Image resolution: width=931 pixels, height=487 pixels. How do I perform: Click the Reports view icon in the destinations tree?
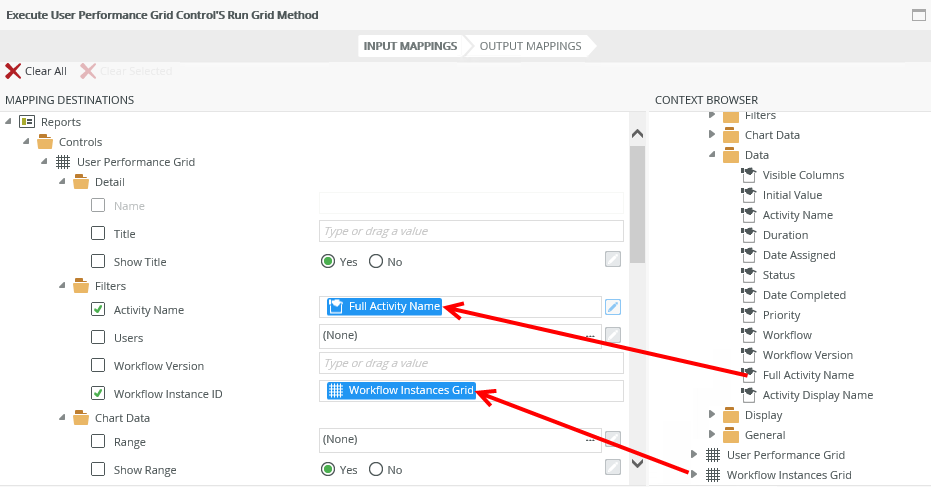coord(27,122)
